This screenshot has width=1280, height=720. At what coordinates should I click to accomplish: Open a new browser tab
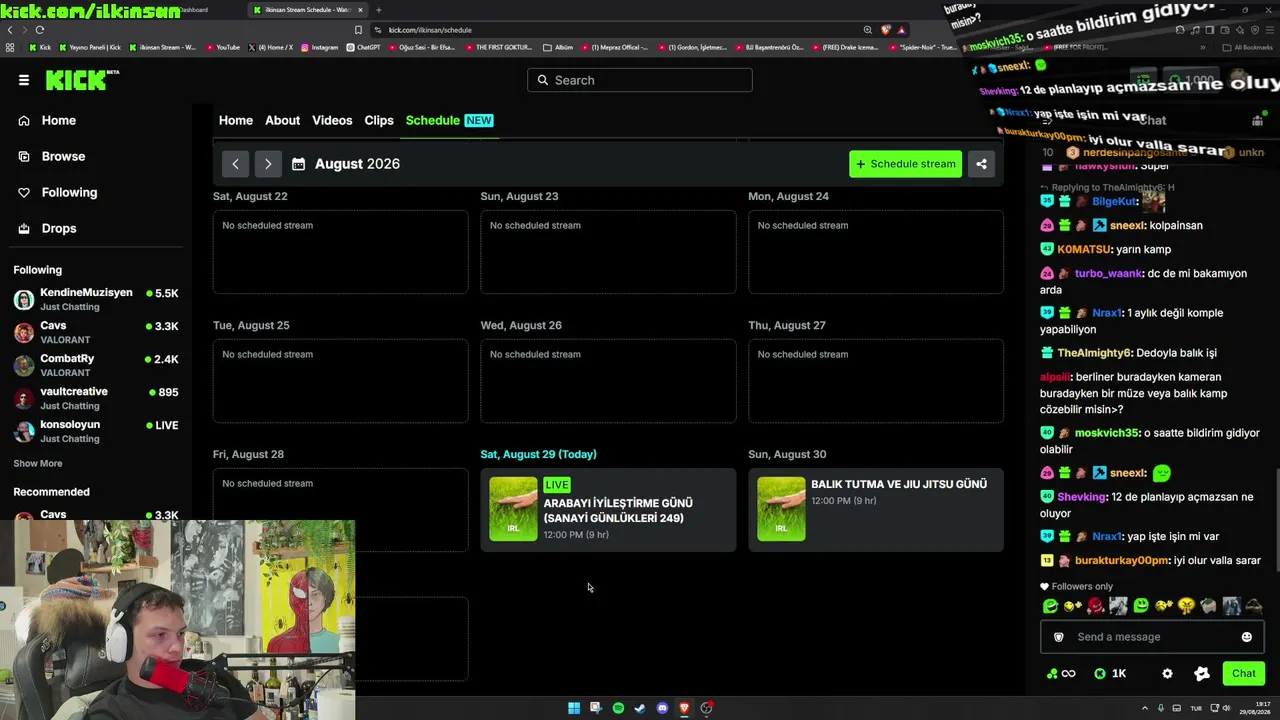tap(378, 10)
